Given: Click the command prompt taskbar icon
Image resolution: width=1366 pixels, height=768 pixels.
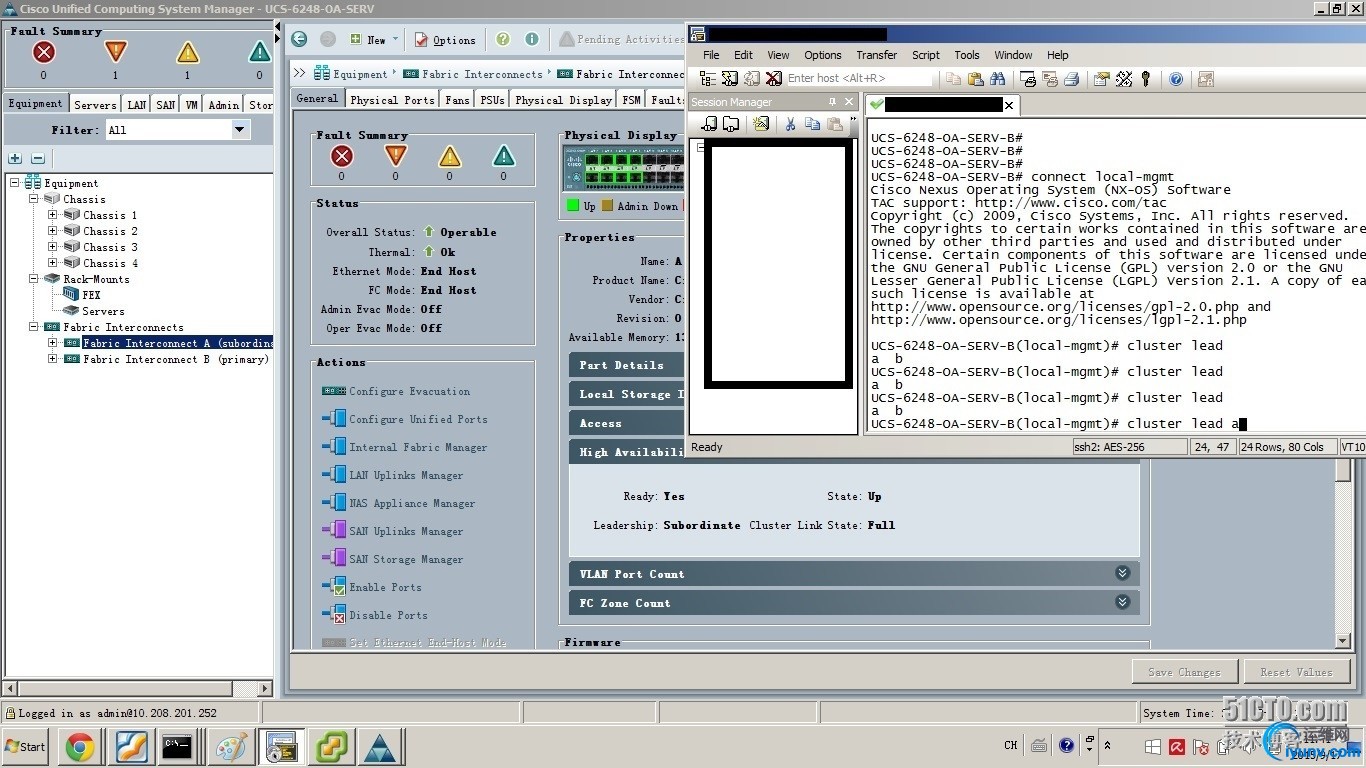Looking at the screenshot, I should click(x=177, y=746).
